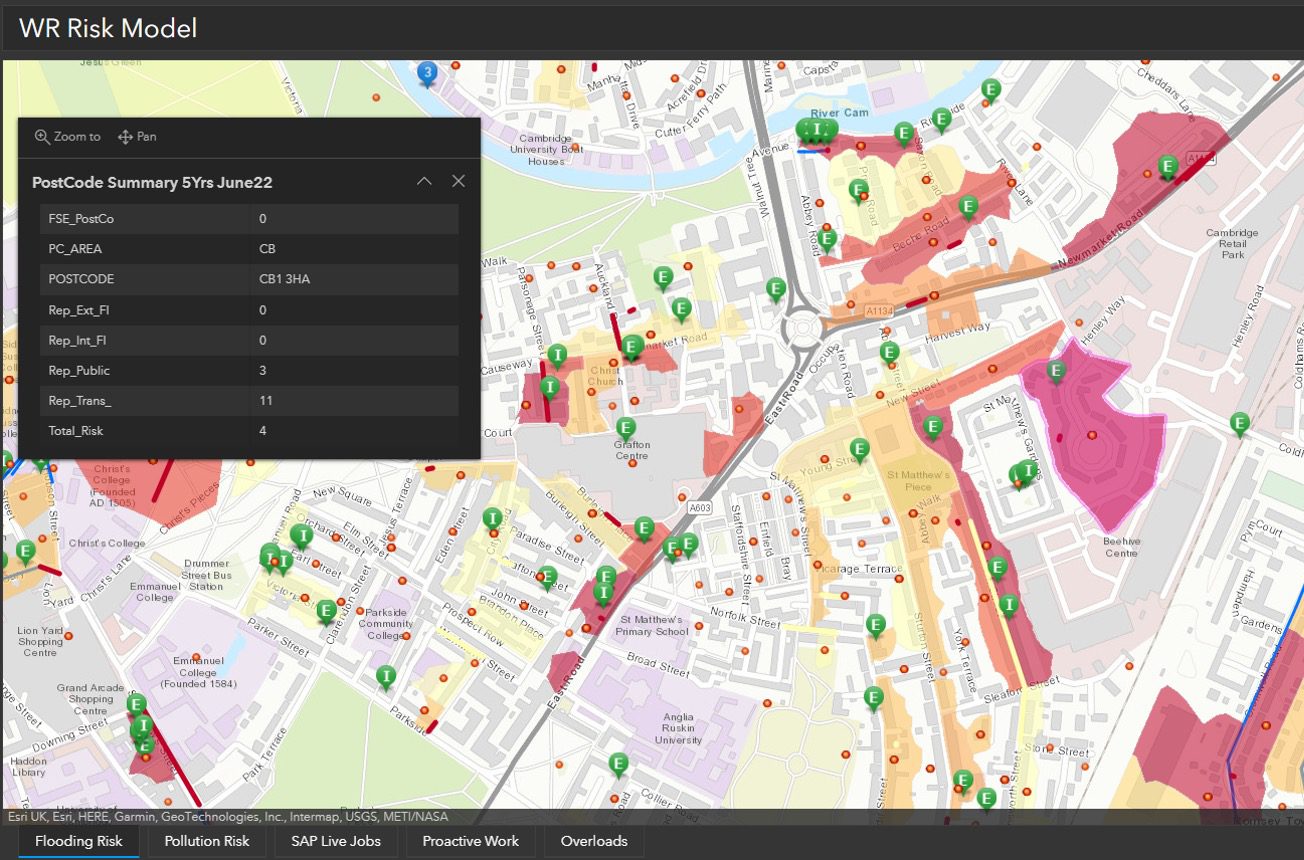Click the highlighted pink Beehive Centre risk polygon
Image resolution: width=1304 pixels, height=860 pixels.
click(1110, 460)
